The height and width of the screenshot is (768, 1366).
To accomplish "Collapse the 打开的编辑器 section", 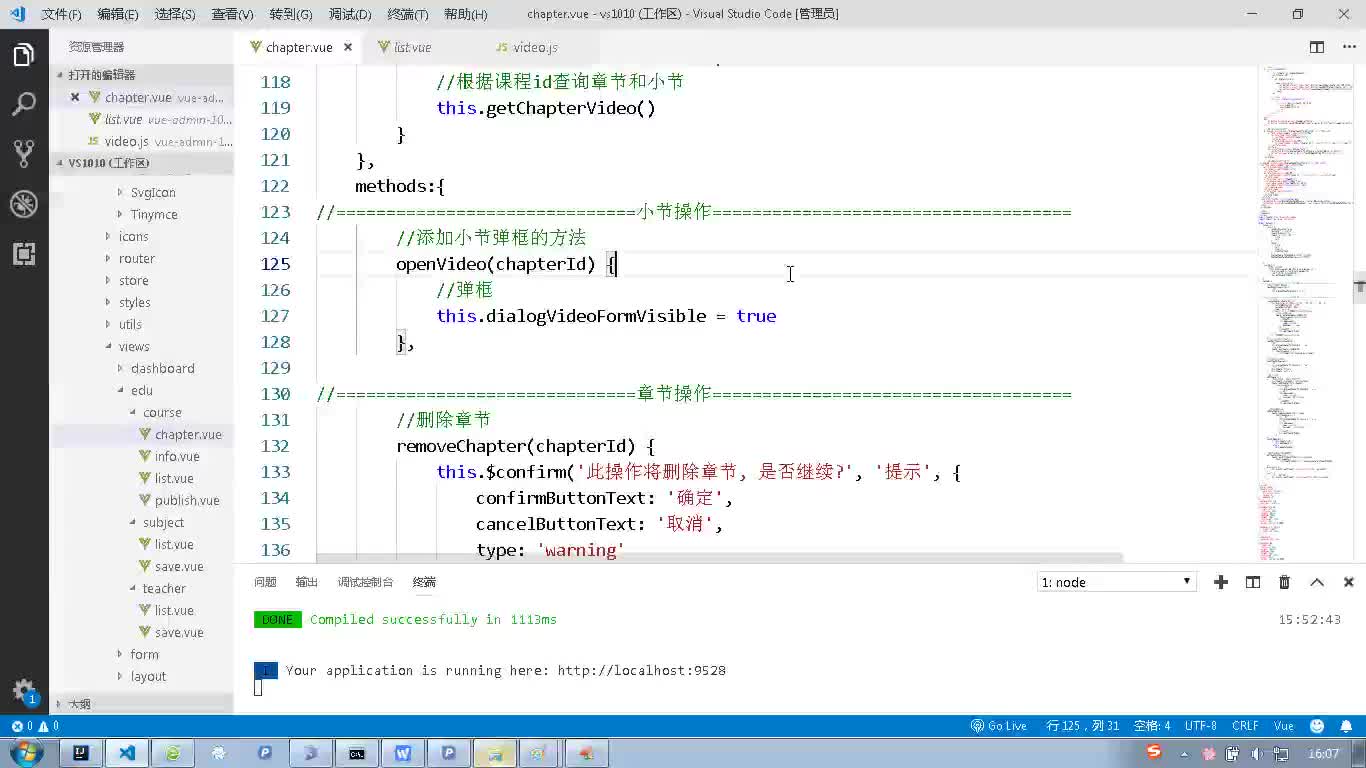I will tap(142, 75).
